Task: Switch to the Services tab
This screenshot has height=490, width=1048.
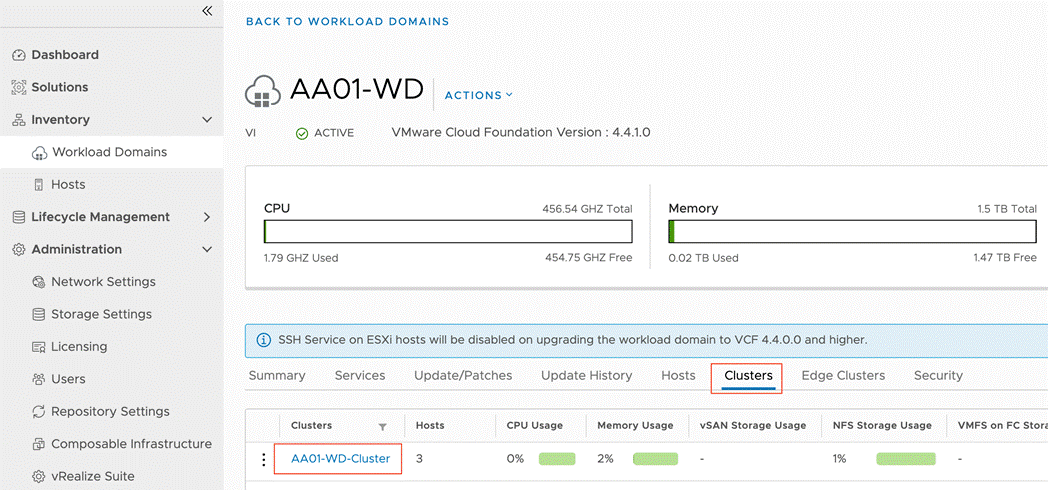Action: [x=360, y=376]
